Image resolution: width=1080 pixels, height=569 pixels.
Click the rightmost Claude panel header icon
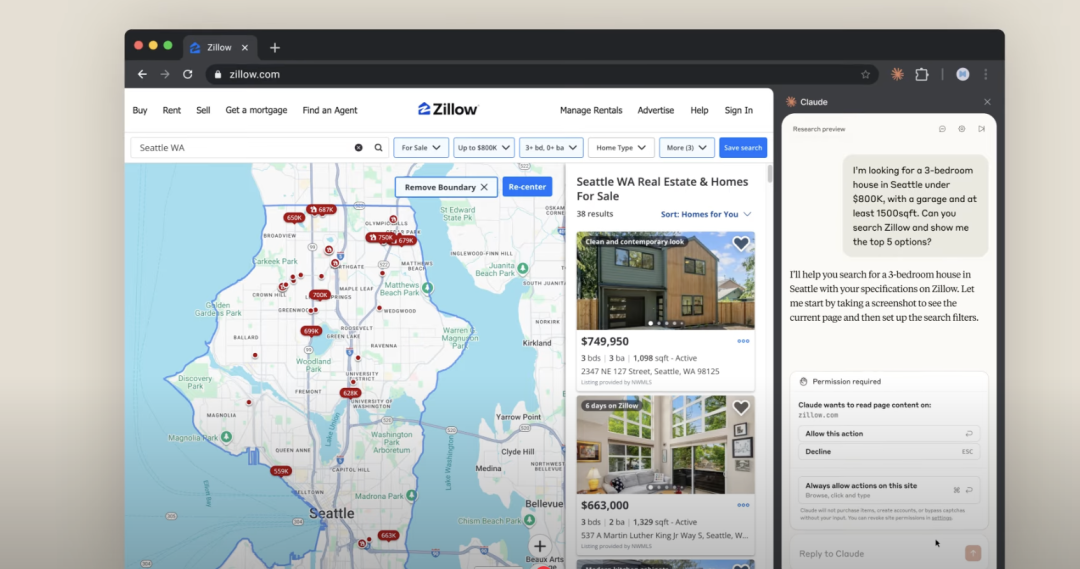982,129
